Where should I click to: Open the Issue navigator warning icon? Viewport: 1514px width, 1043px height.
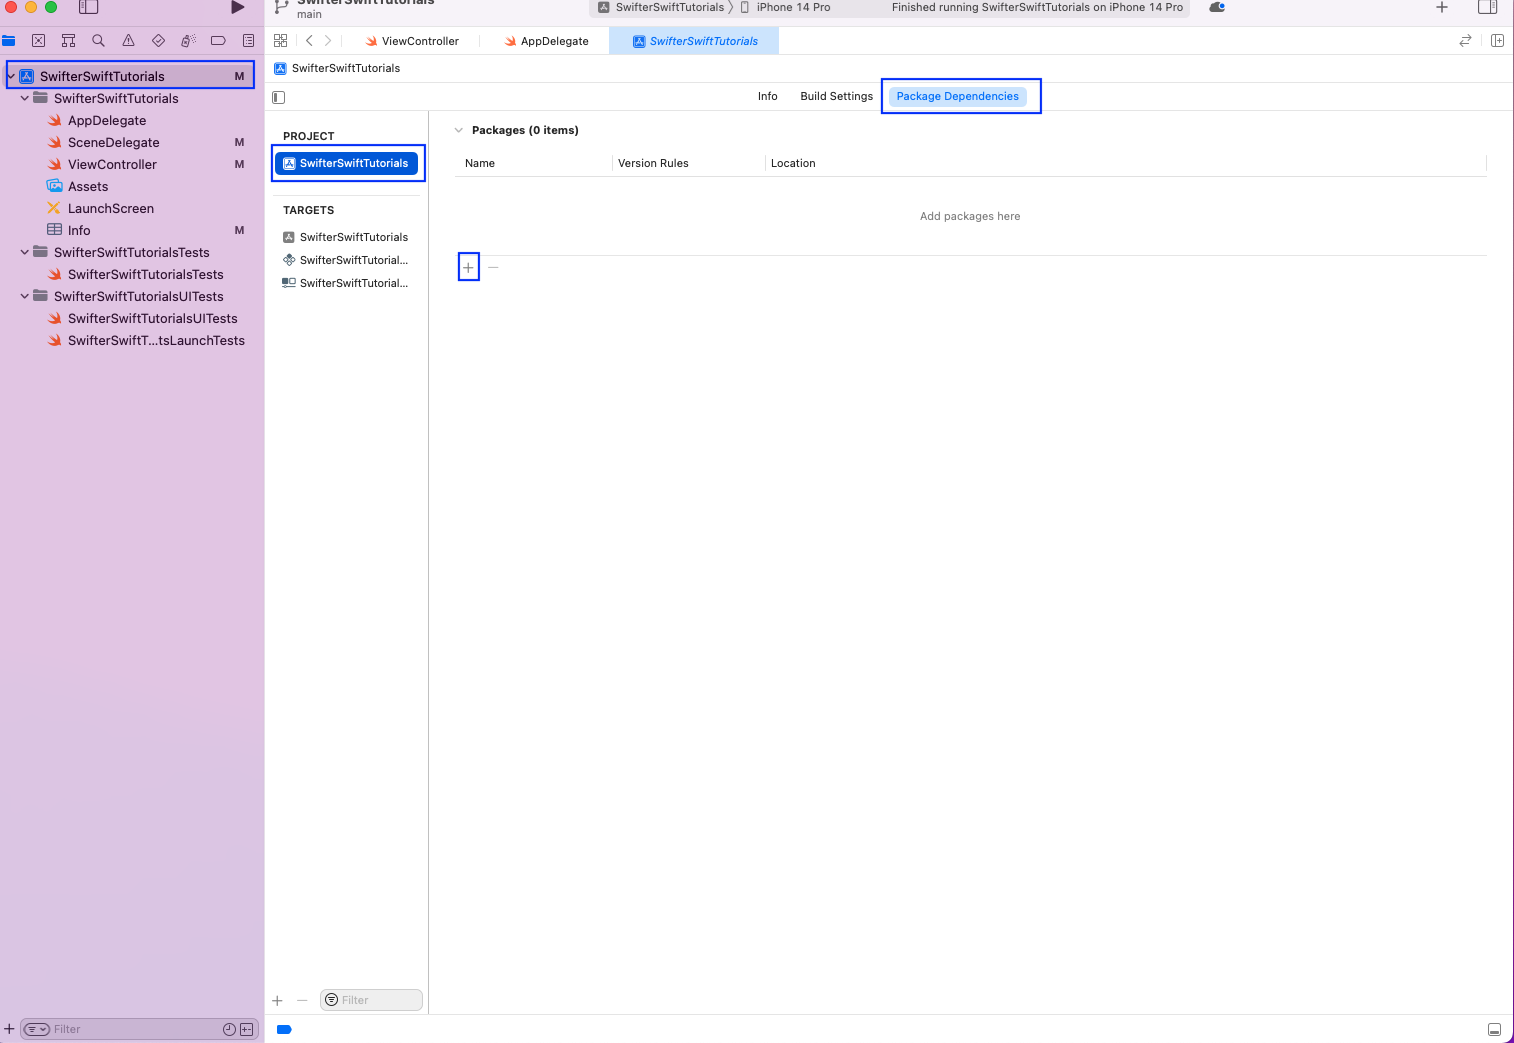[128, 41]
